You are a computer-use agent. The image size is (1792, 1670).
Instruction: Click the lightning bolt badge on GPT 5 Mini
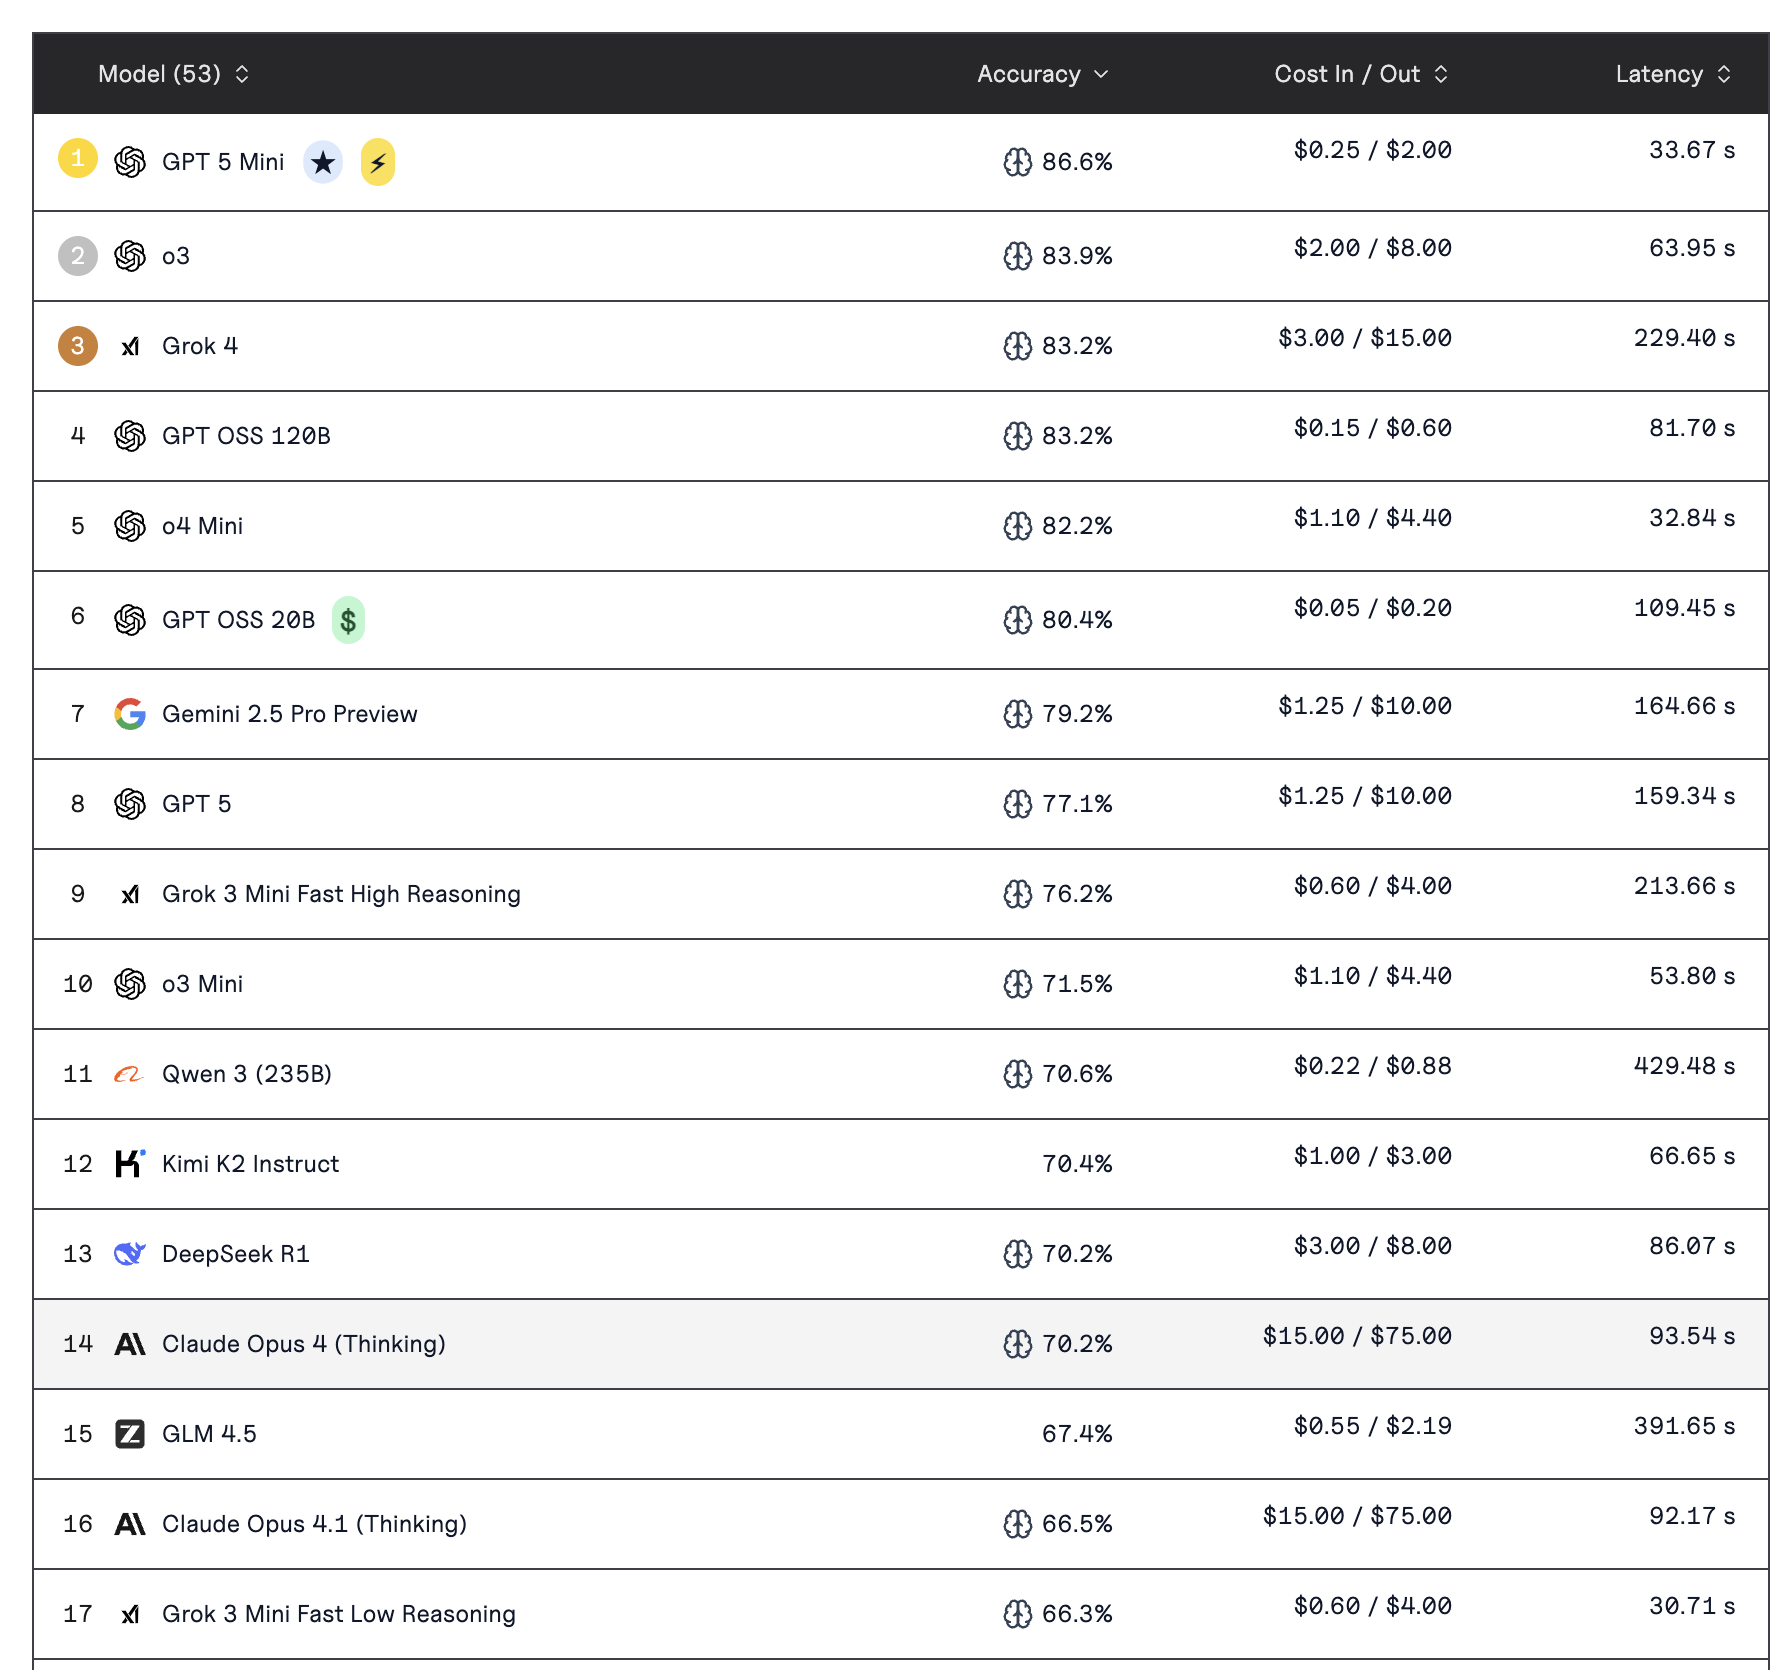[378, 162]
